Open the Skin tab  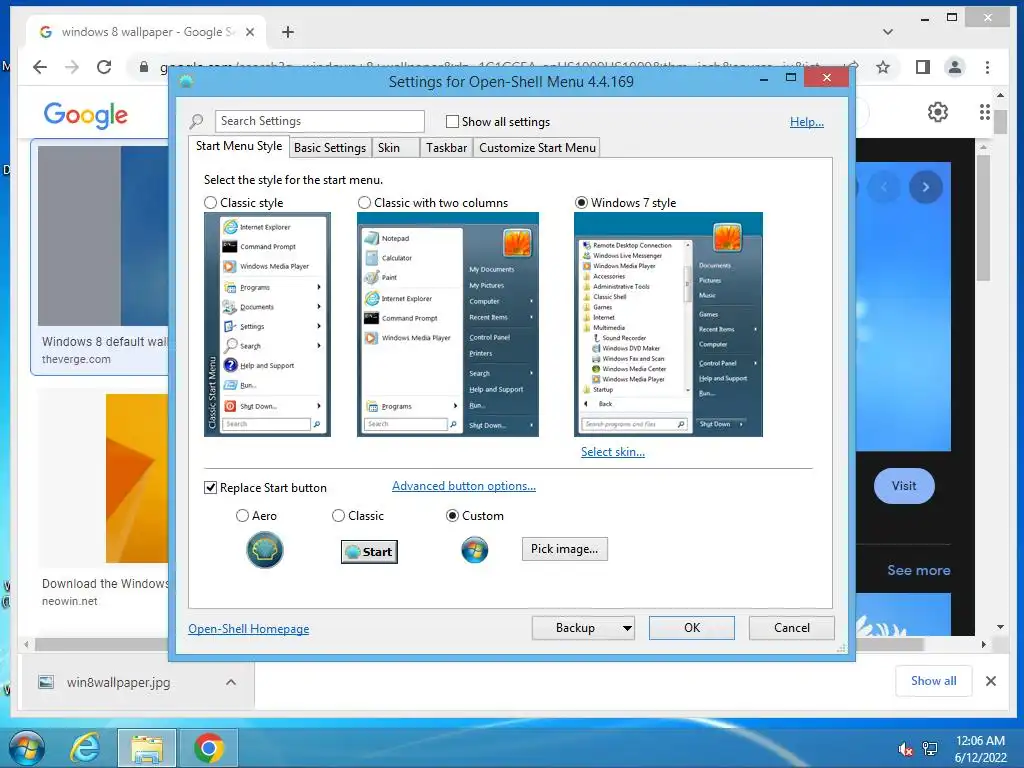396,148
